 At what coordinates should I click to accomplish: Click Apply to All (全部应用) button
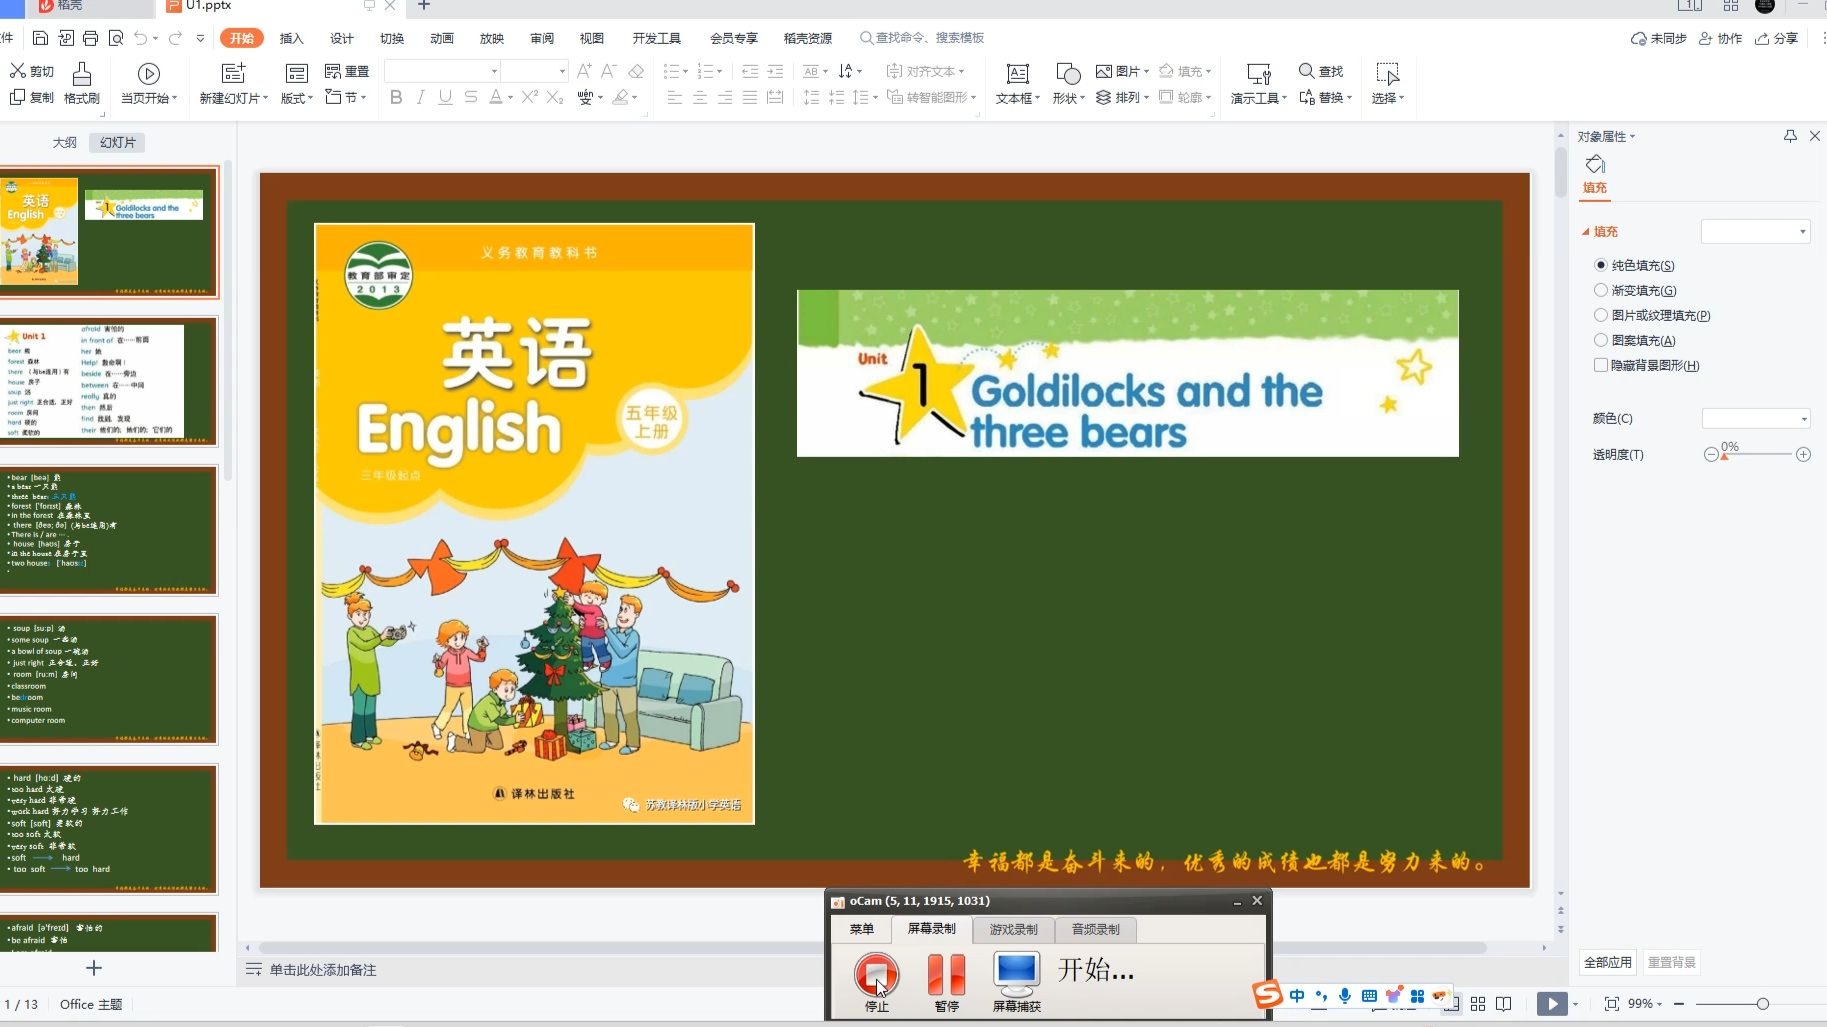1608,962
